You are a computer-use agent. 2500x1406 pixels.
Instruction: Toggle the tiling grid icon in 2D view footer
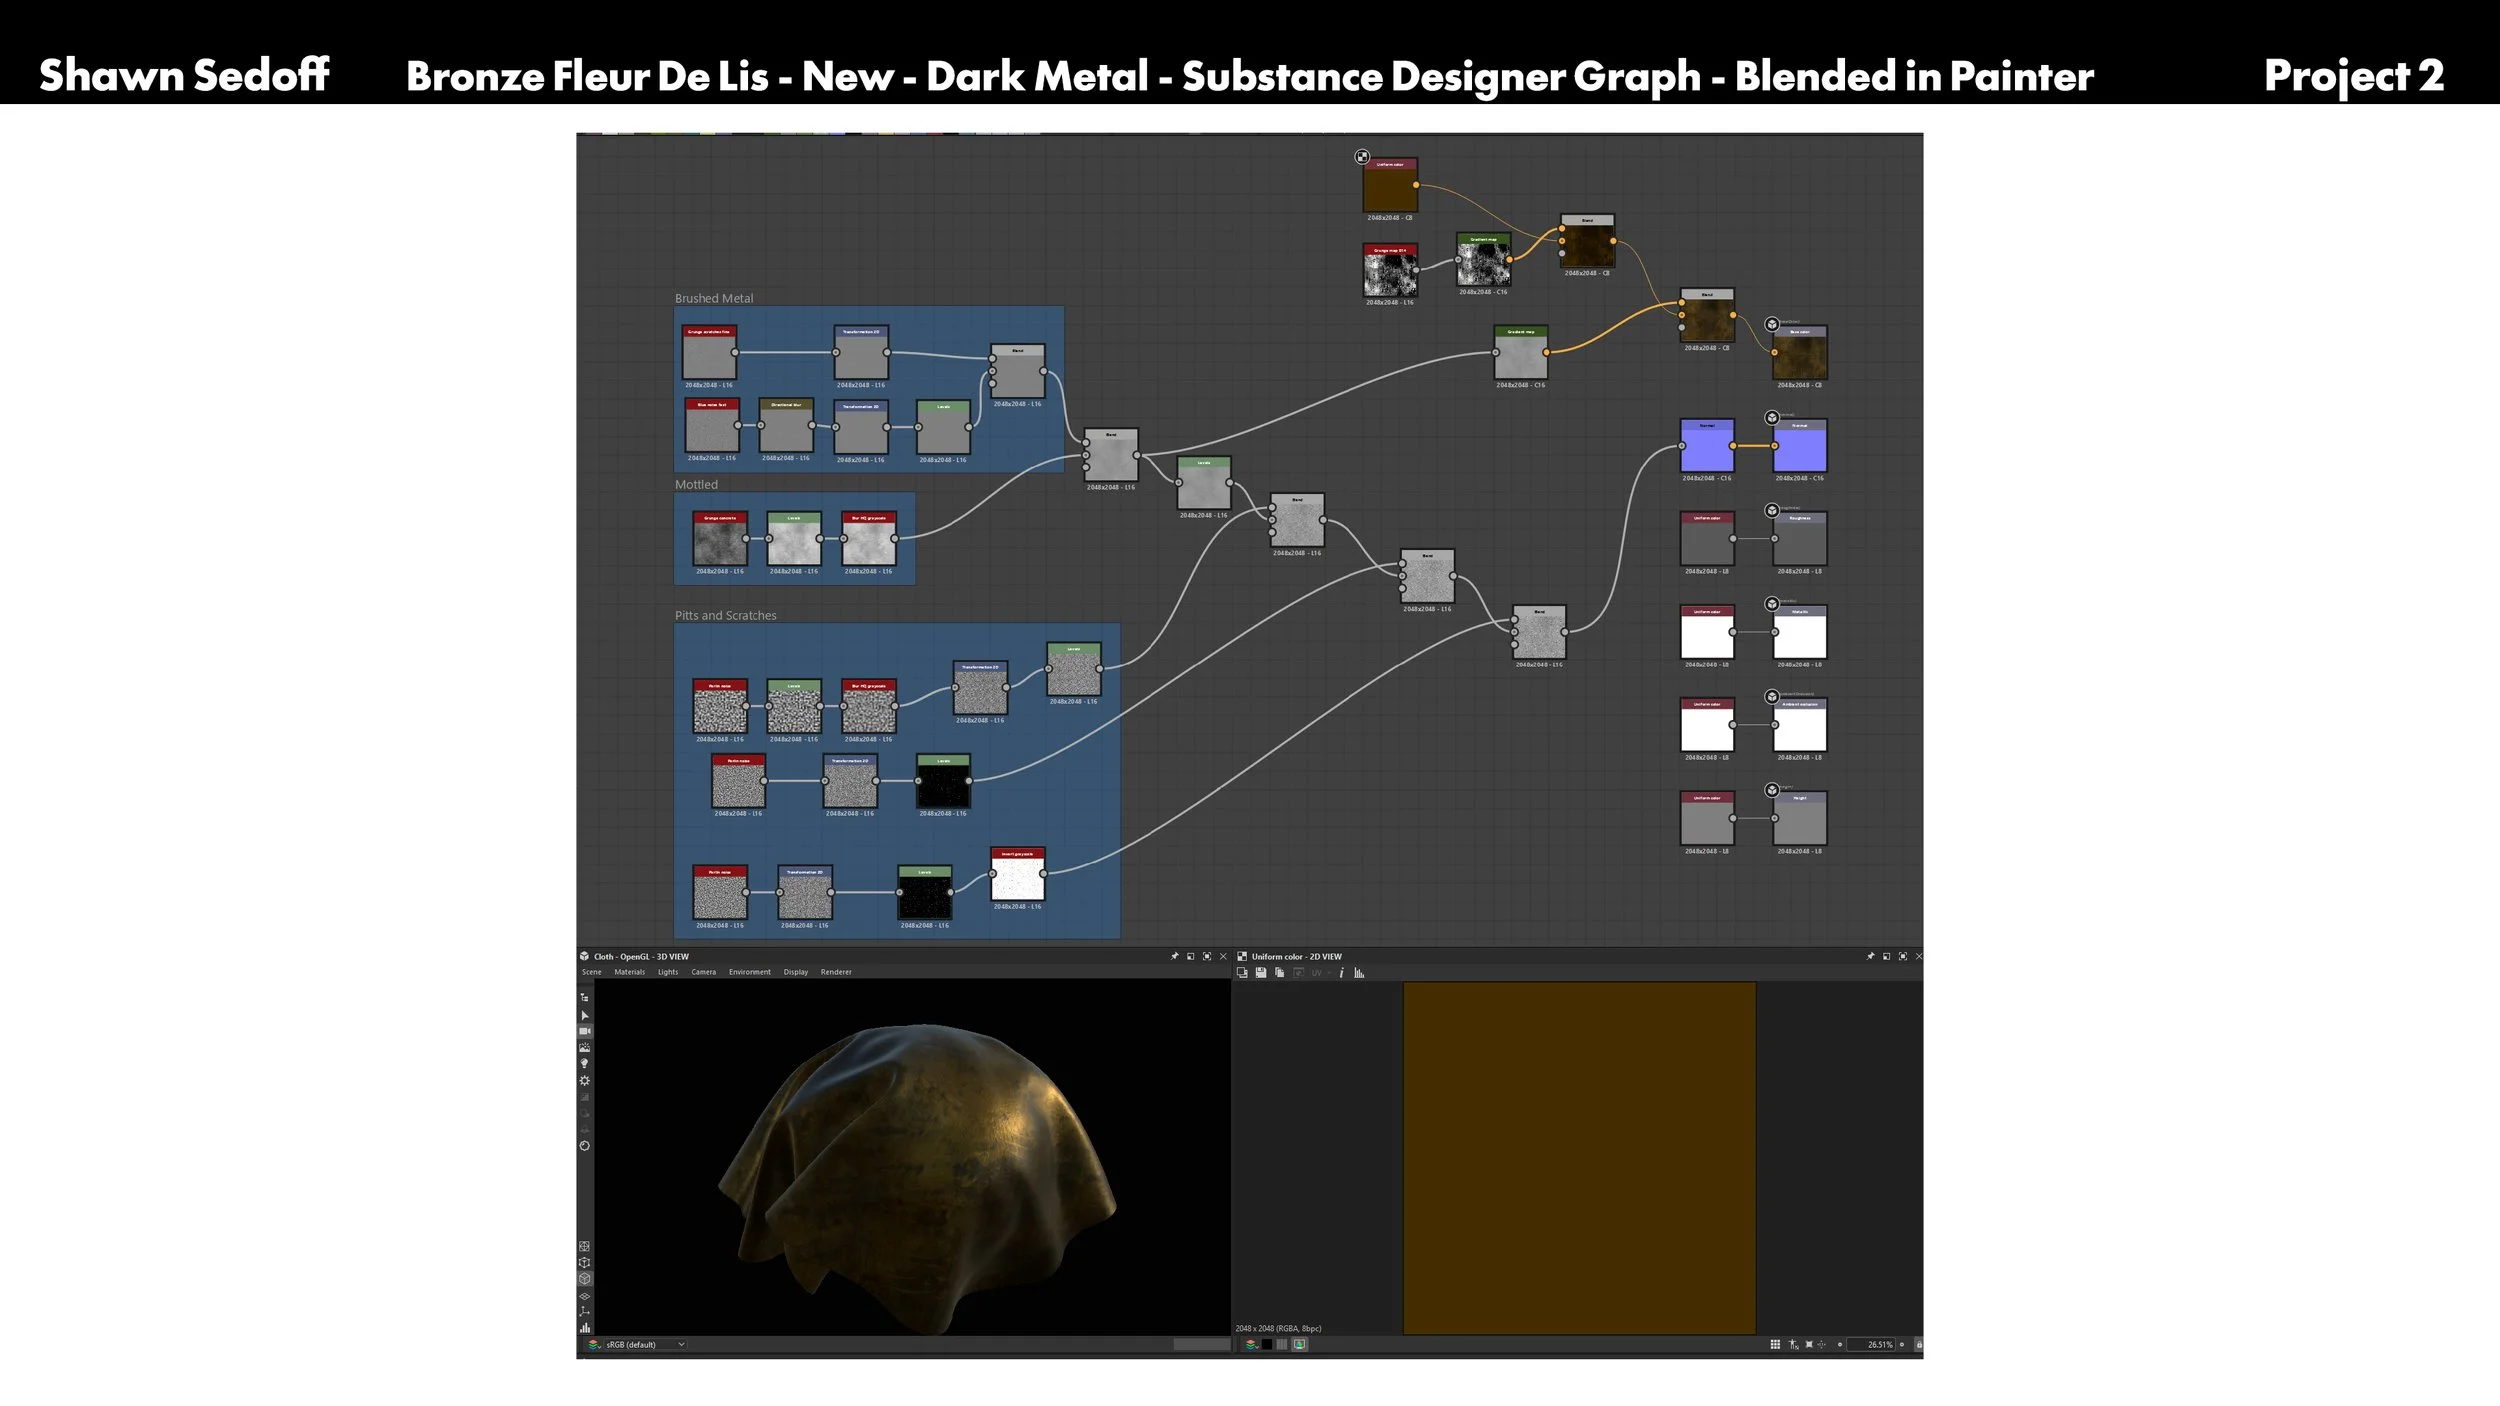(x=1775, y=1345)
